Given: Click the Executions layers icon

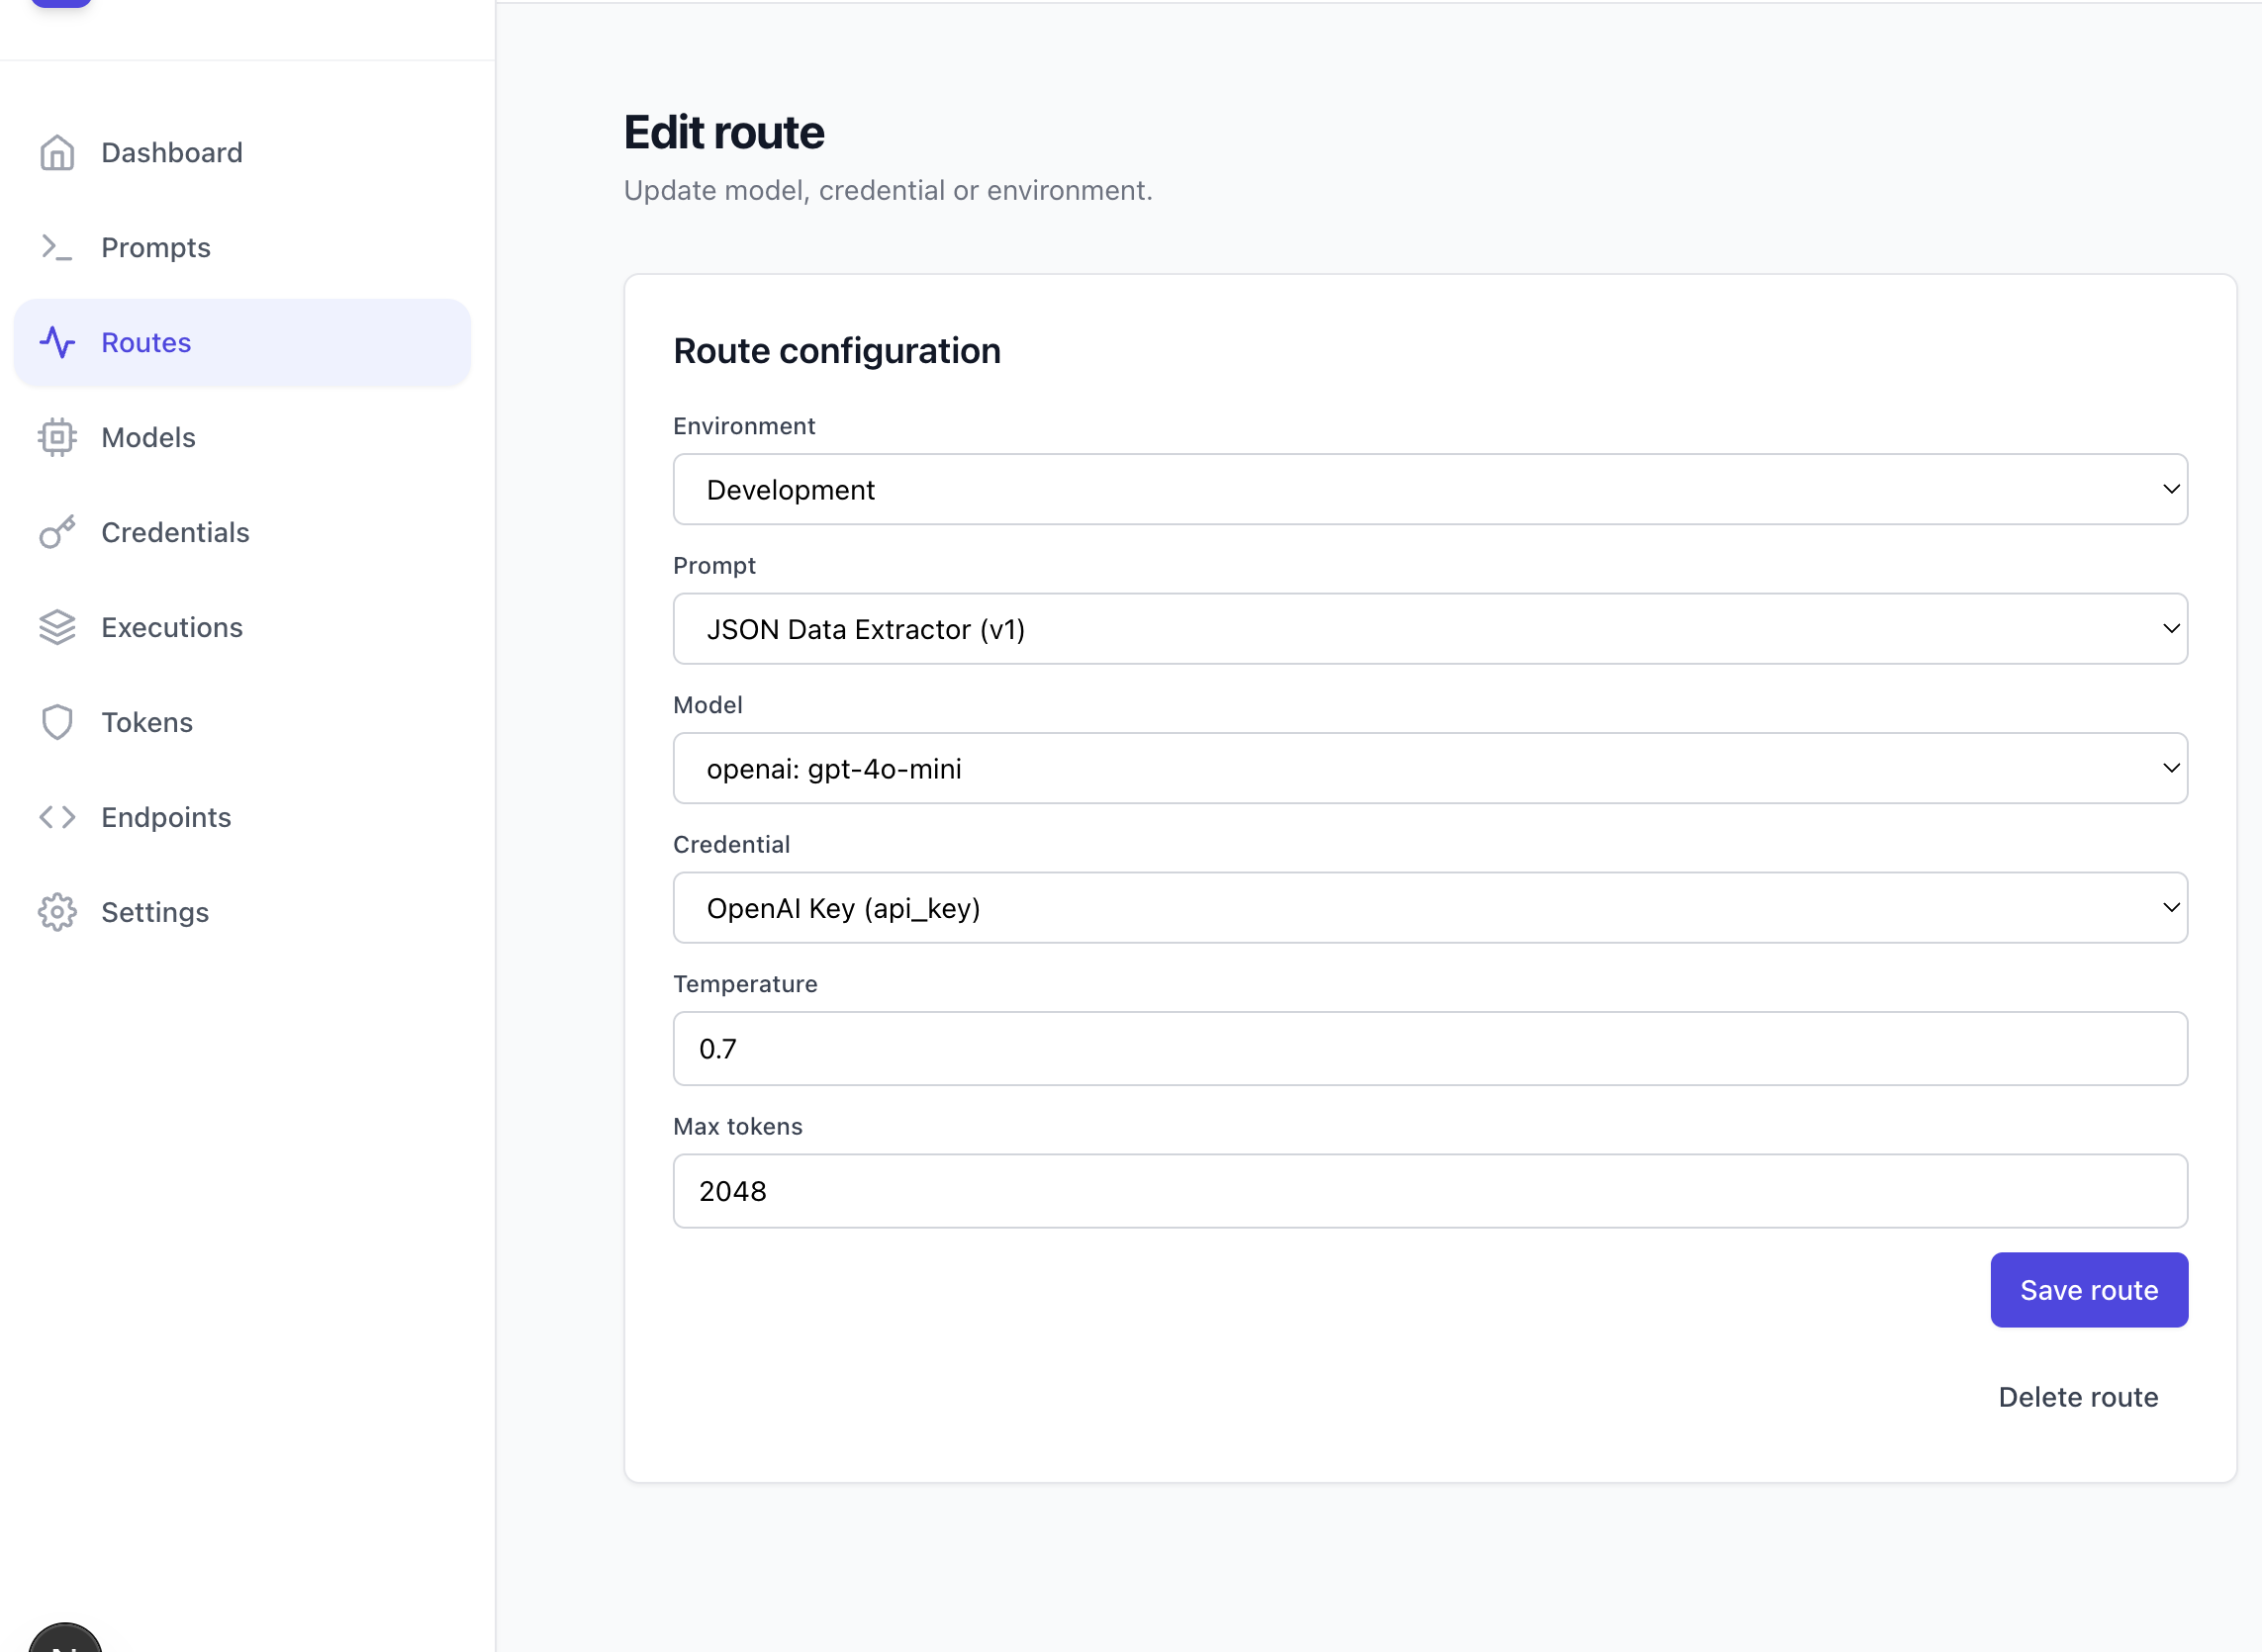Looking at the screenshot, I should click(x=57, y=628).
